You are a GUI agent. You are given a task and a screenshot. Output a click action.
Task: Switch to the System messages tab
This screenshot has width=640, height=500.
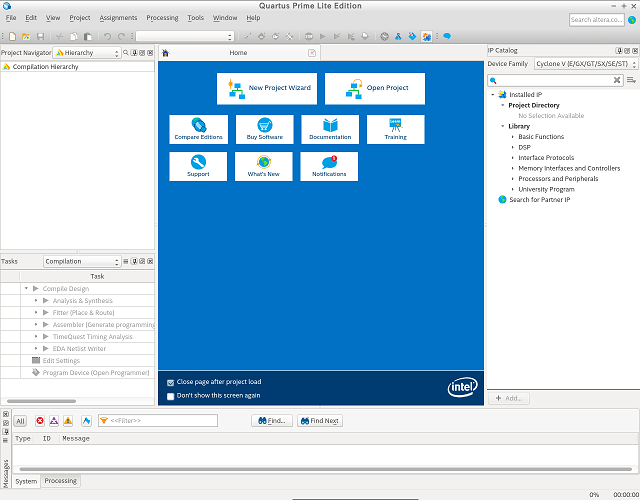point(26,481)
